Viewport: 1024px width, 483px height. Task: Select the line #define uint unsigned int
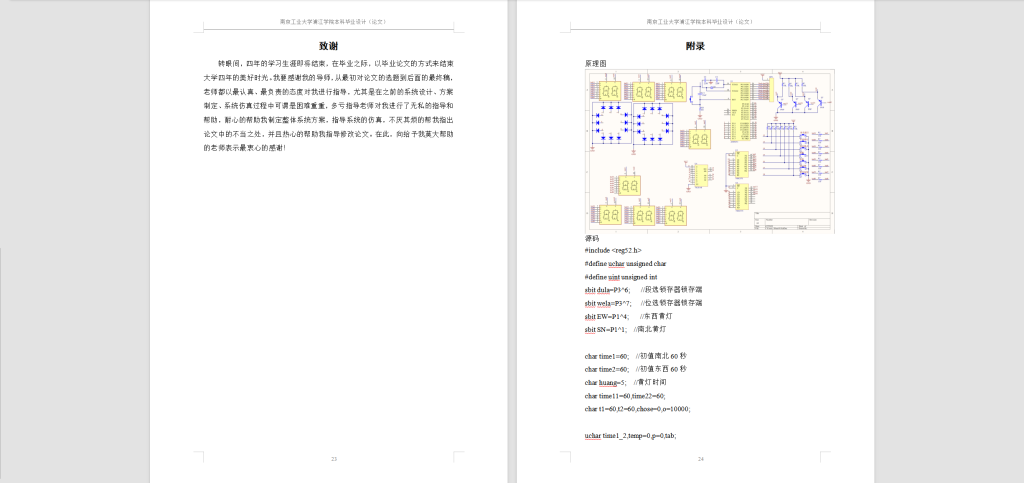tap(621, 277)
